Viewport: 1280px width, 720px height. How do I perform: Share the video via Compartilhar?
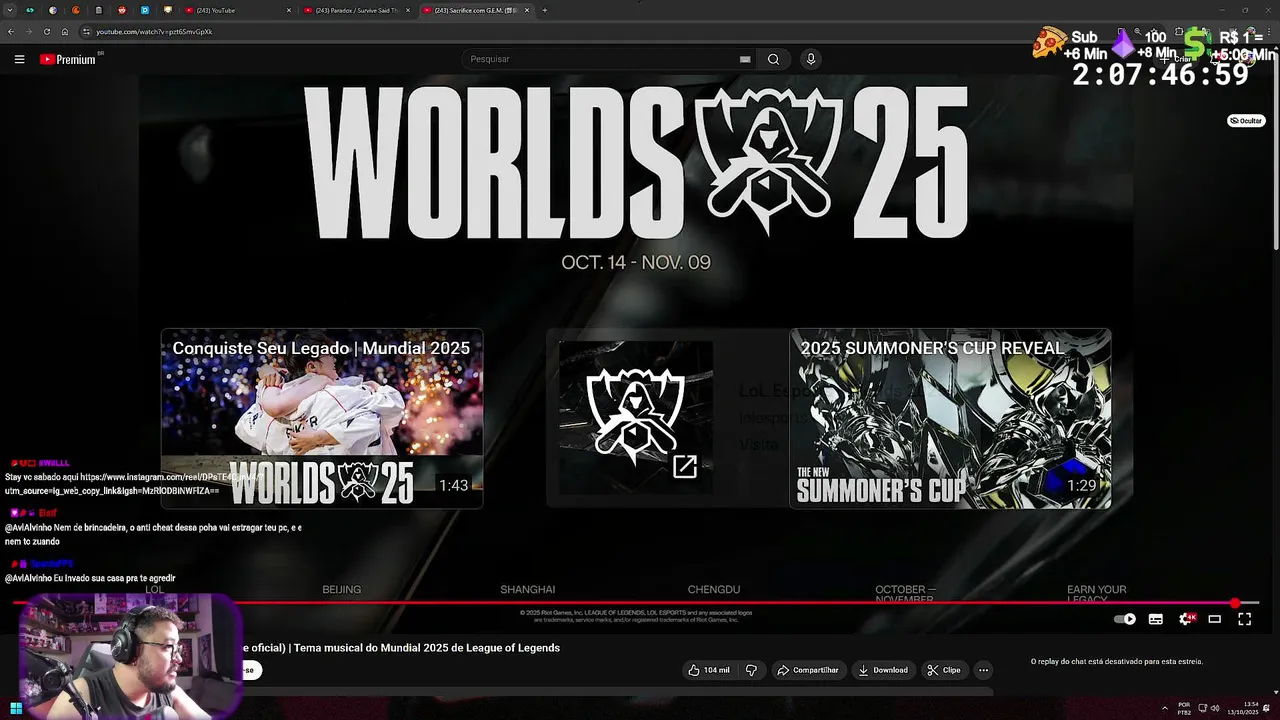pos(808,670)
